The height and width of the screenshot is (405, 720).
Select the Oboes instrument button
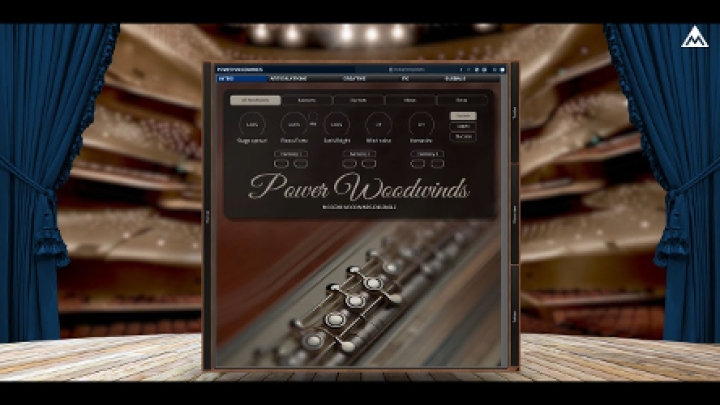[410, 100]
